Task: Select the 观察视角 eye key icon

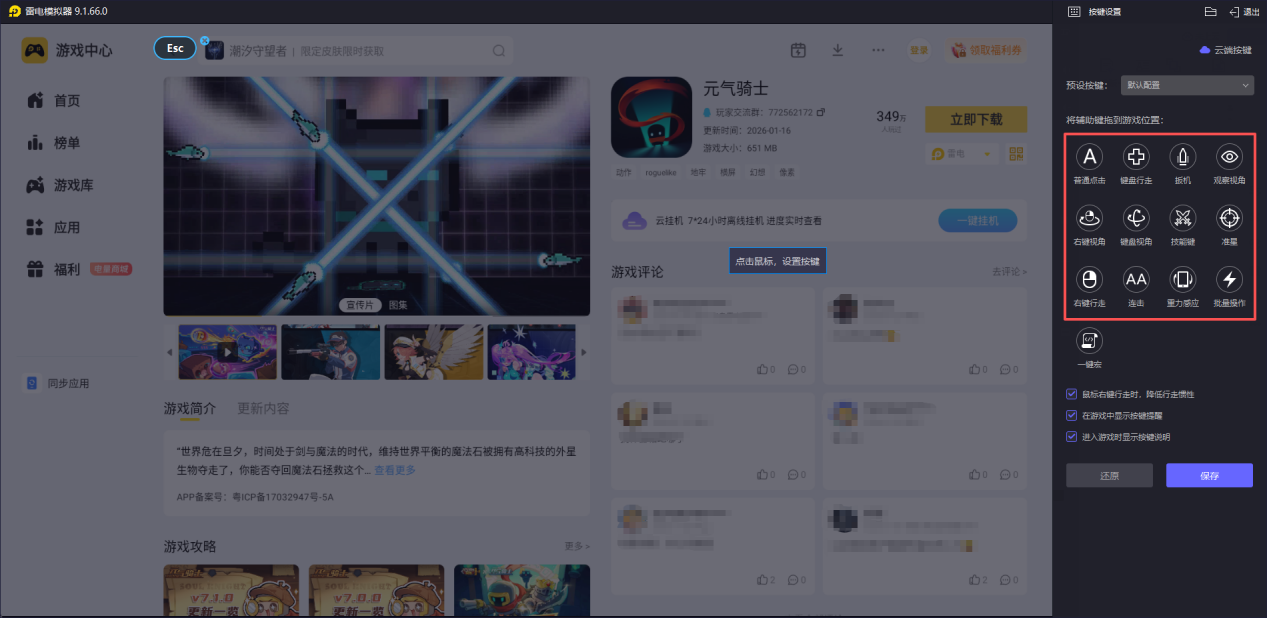Action: point(1229,157)
